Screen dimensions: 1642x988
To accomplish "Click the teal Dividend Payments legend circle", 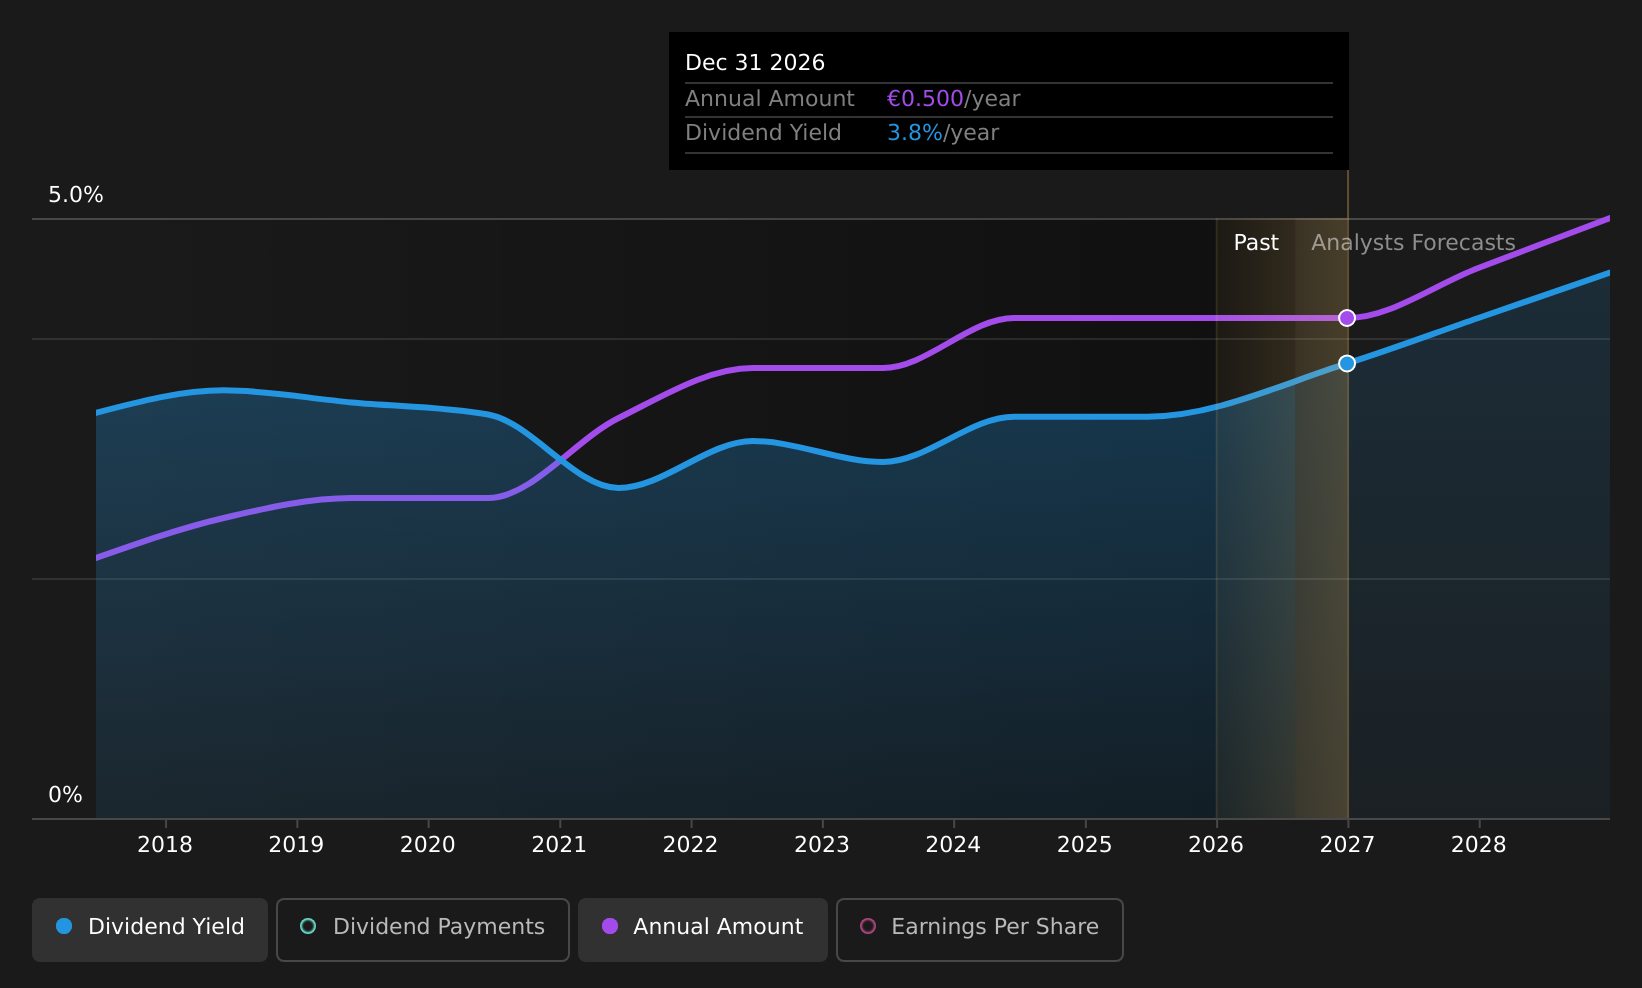I will point(308,926).
